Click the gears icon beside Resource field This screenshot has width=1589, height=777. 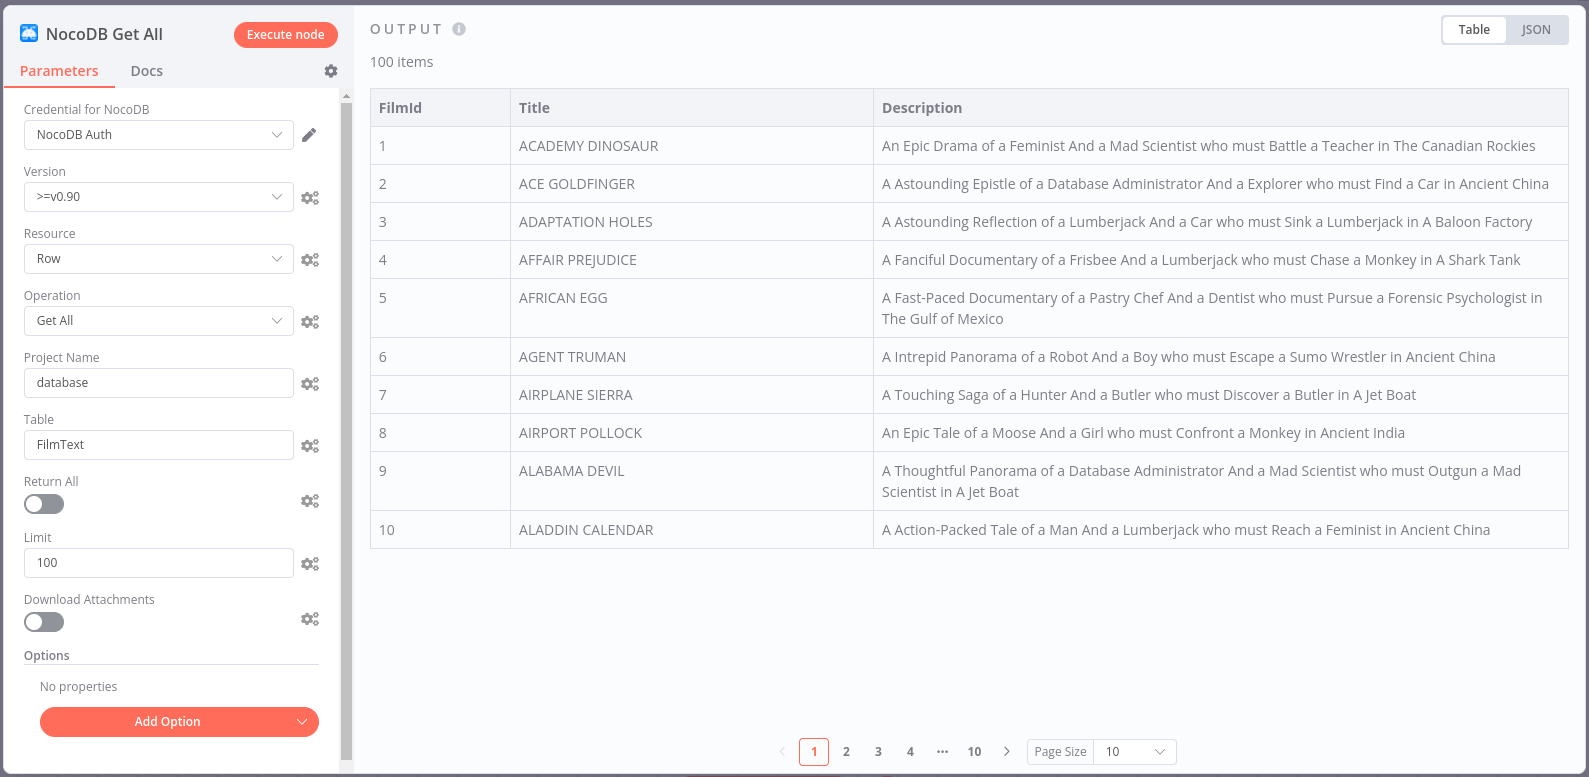[x=310, y=260]
